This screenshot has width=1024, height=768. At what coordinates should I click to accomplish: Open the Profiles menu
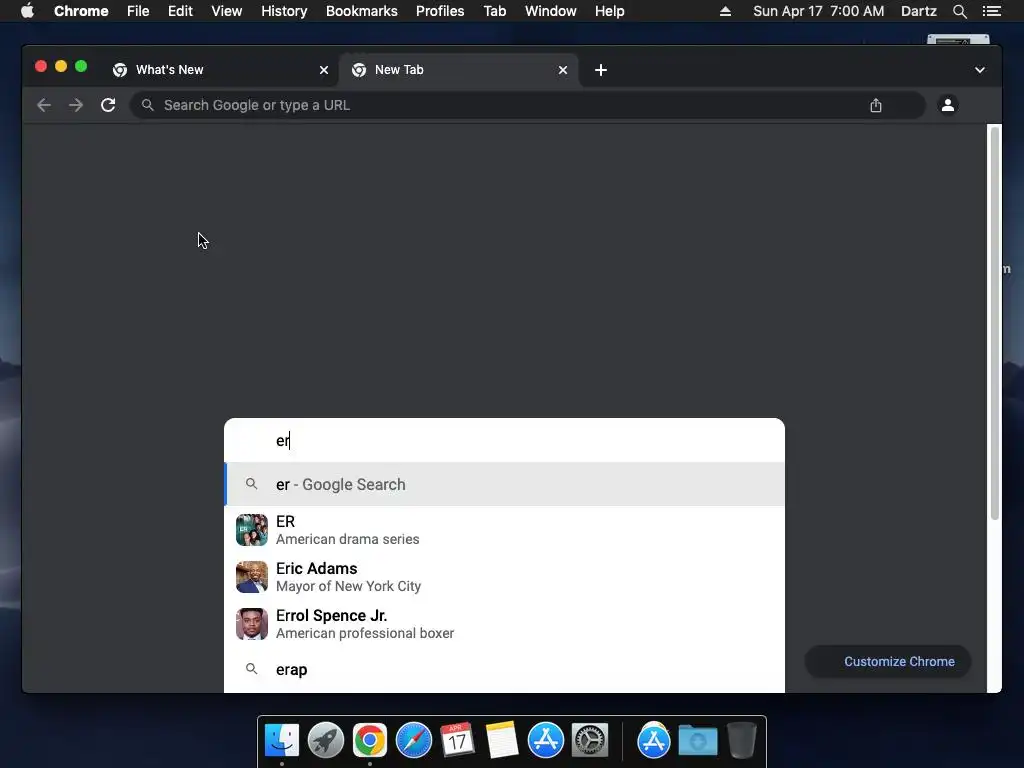click(x=440, y=11)
